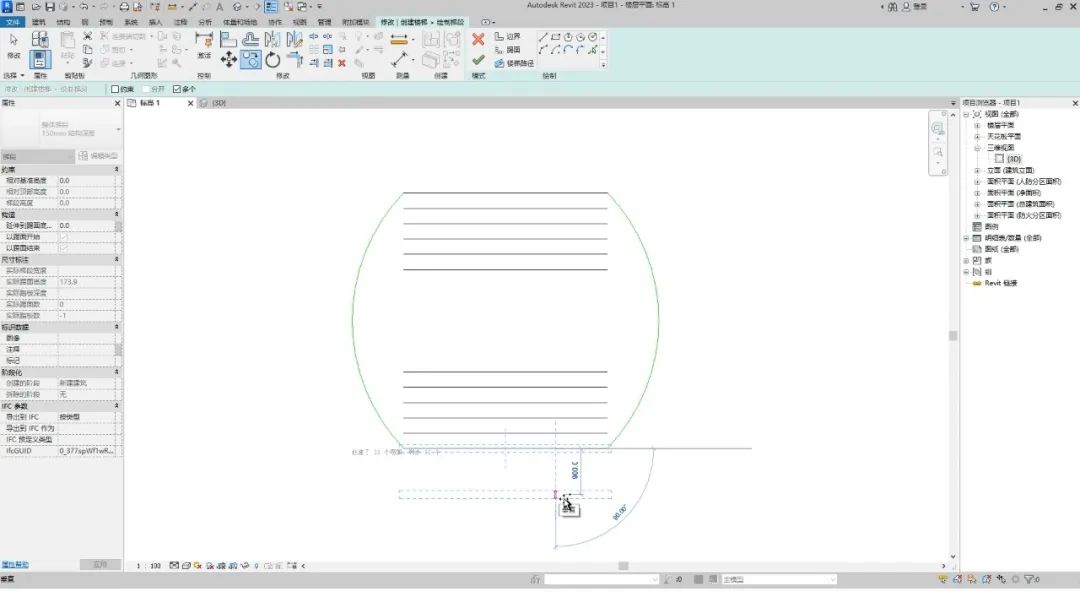Open the Measure Between Two References tool
Screen dimensions: 1080x608
point(399,39)
